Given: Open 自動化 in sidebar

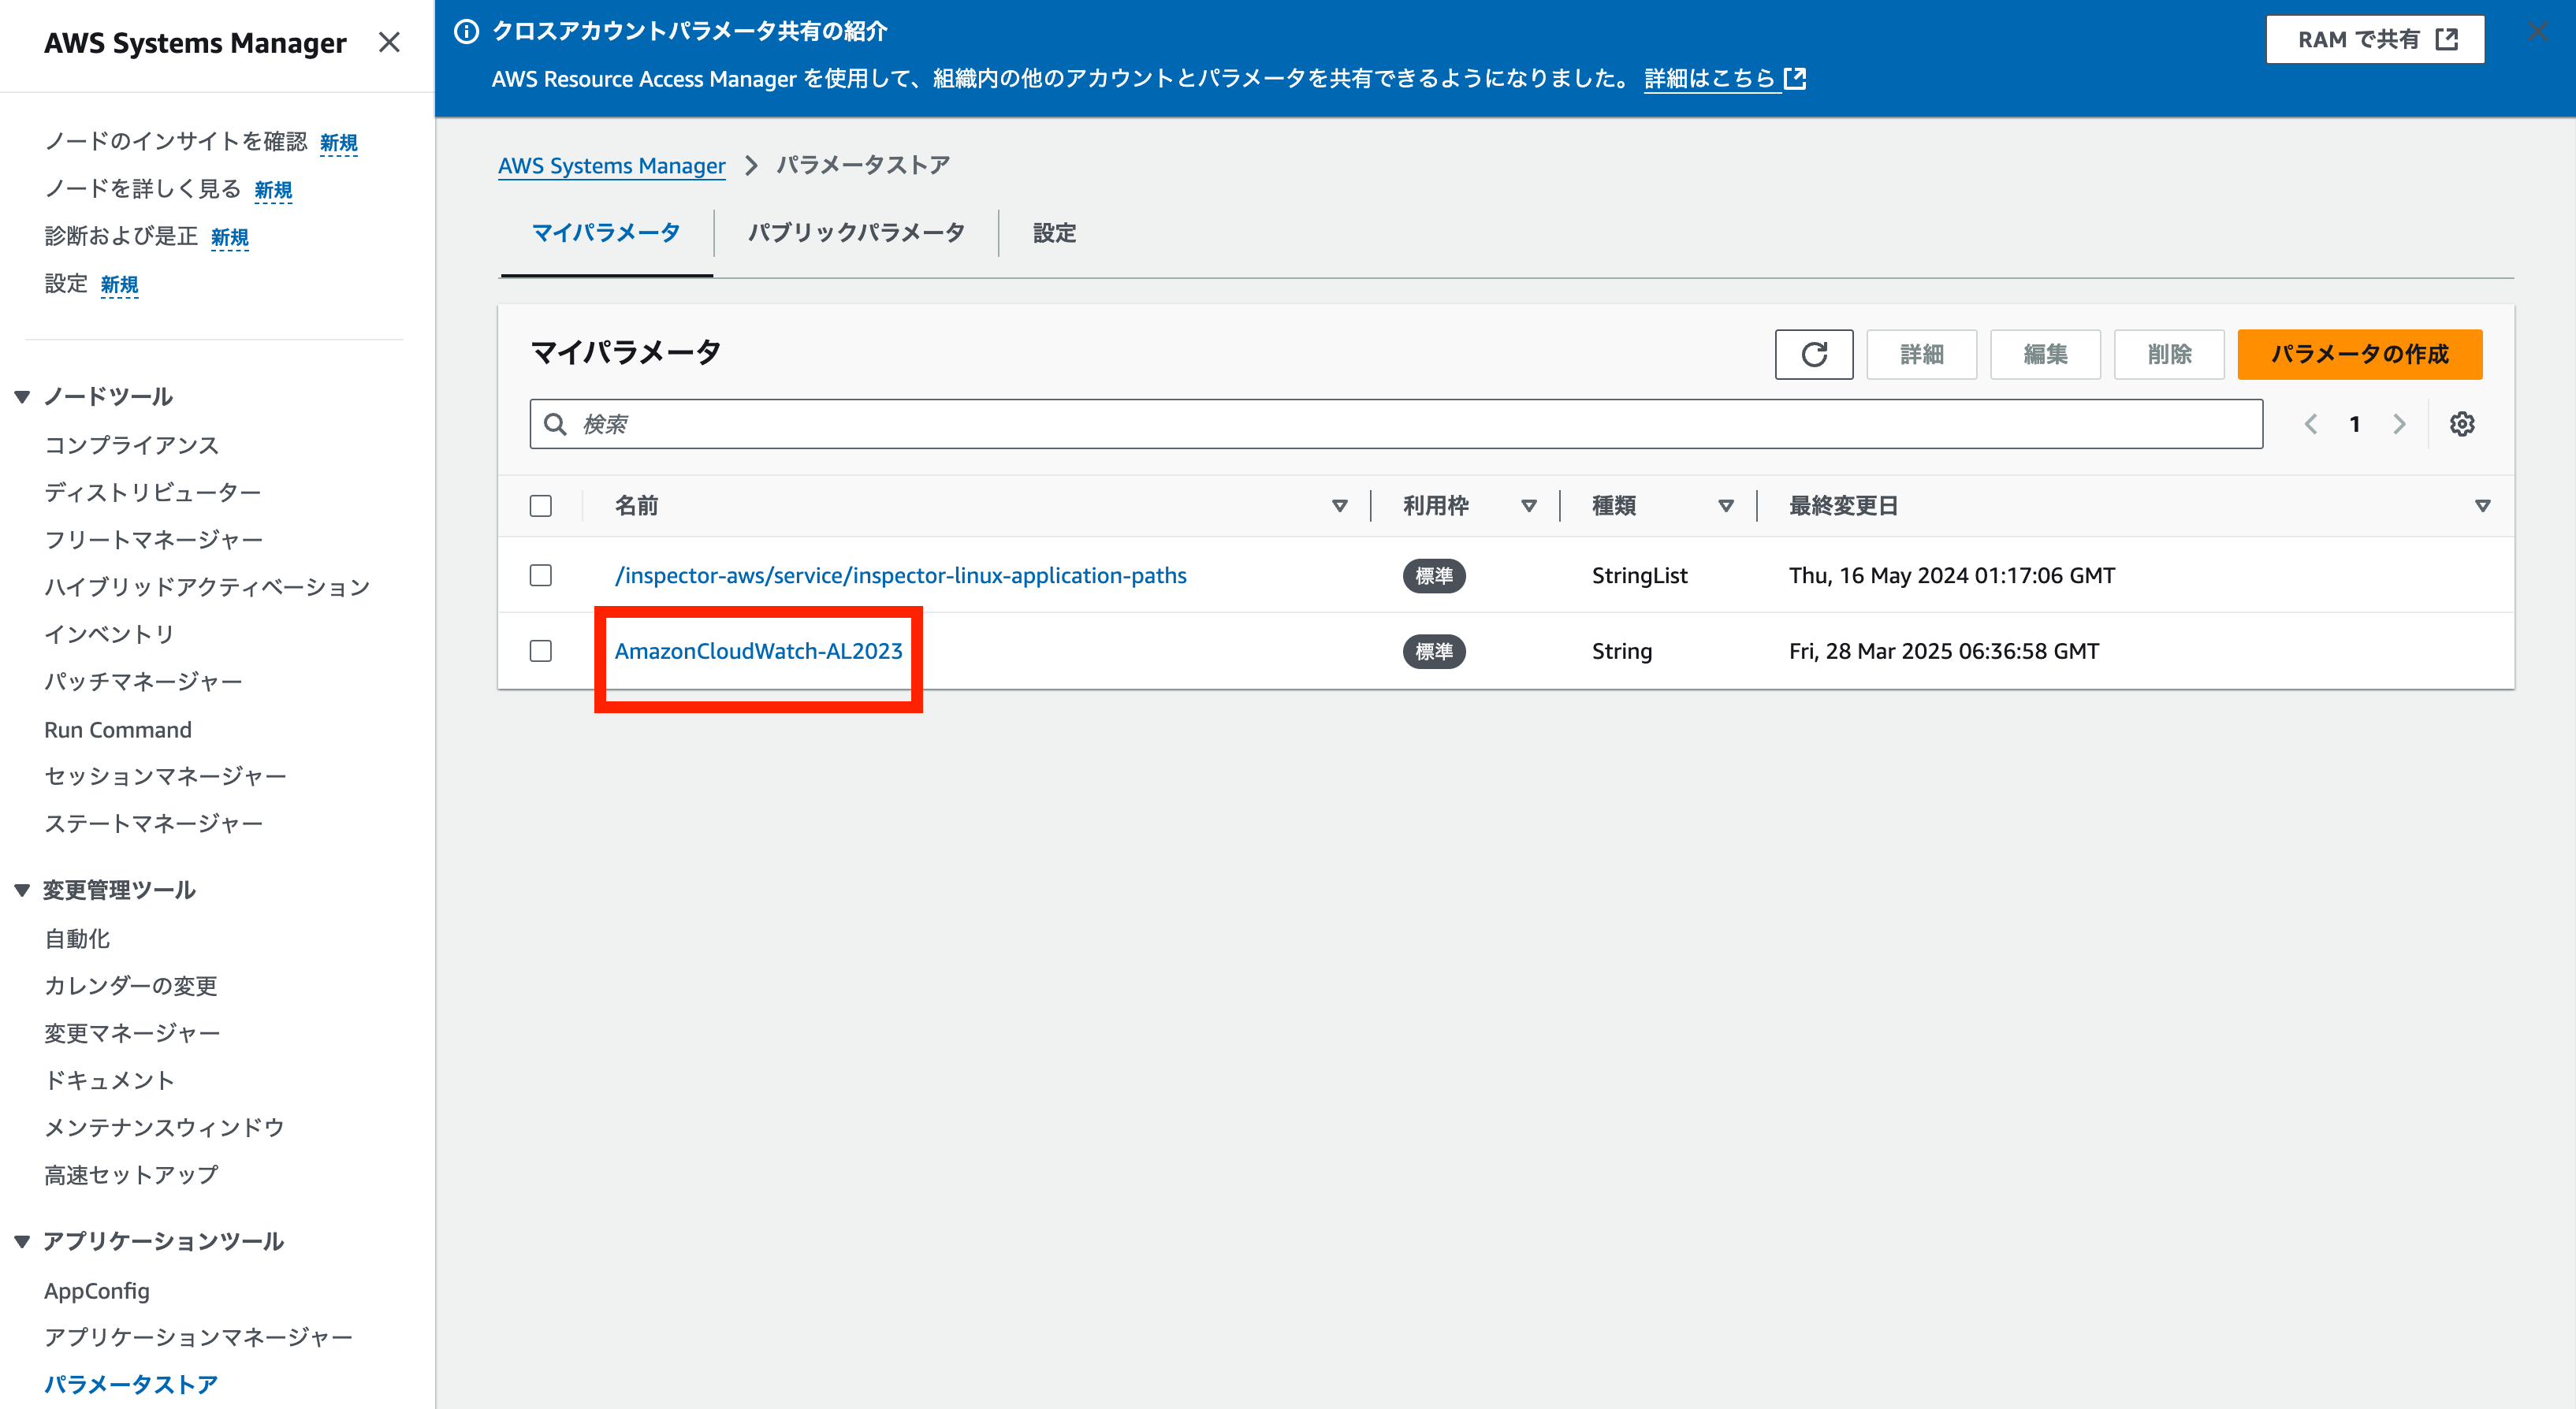Looking at the screenshot, I should (x=77, y=938).
